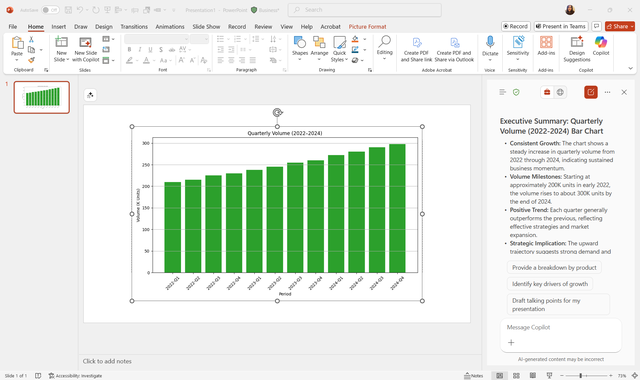Viewport: 640px width, 380px height.
Task: Click the Paste clipboard icon
Action: pyautogui.click(x=17, y=43)
